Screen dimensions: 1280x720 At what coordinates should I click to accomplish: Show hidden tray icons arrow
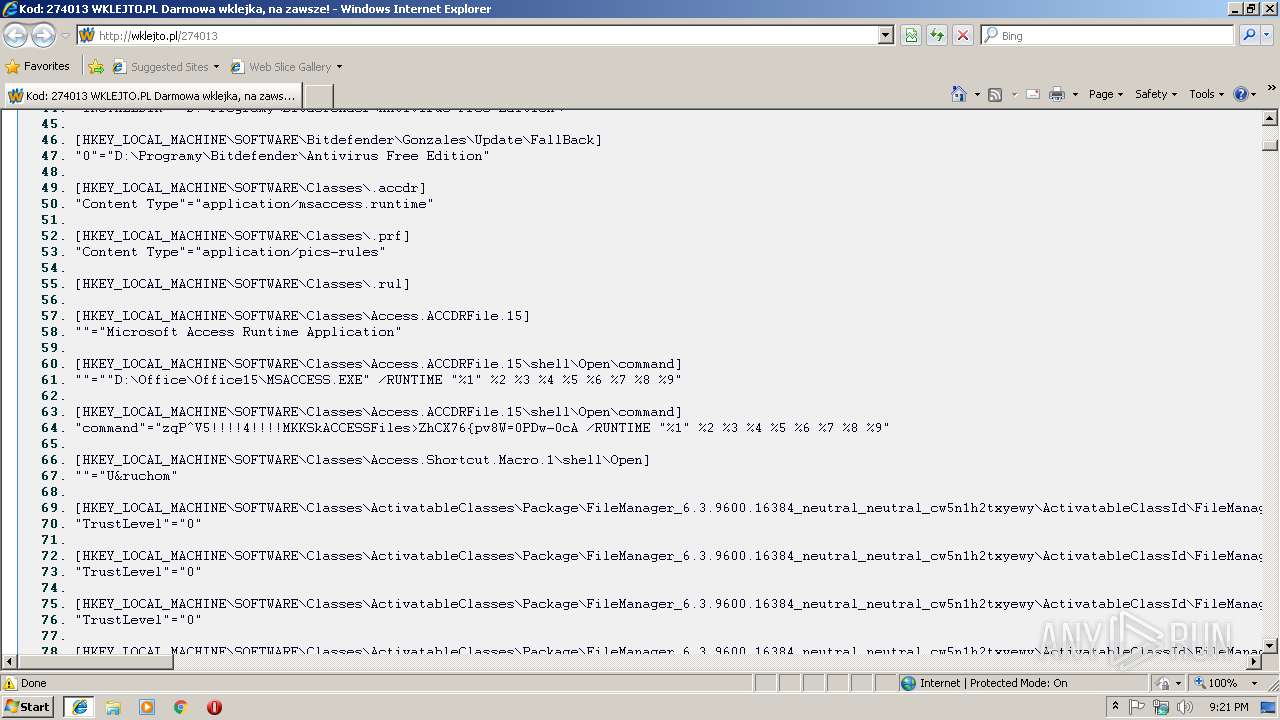point(1116,707)
